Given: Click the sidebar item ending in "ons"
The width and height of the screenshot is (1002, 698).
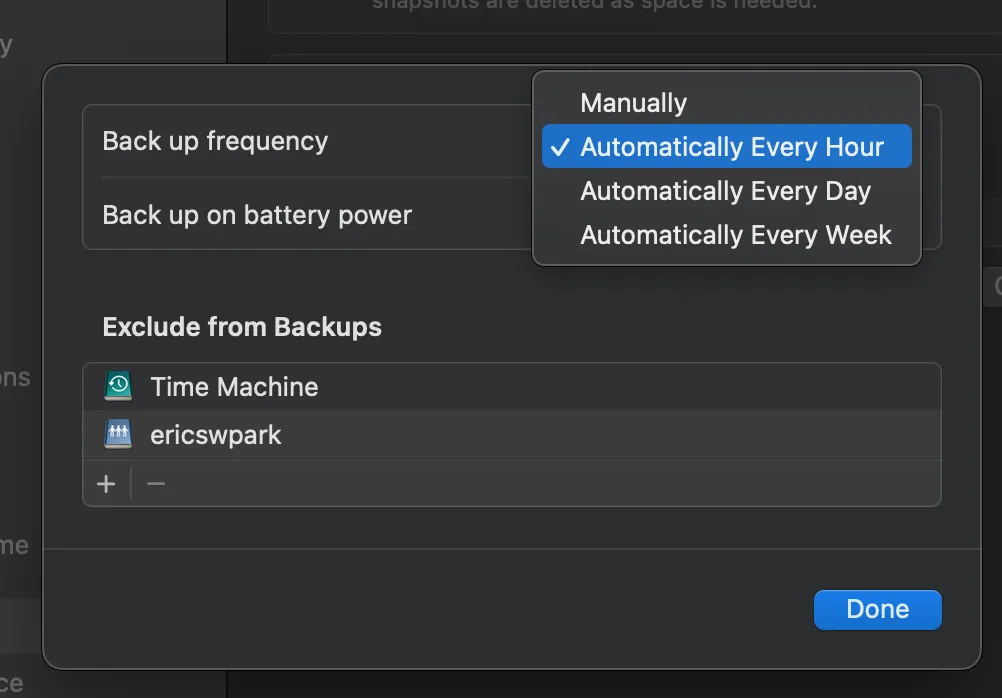Looking at the screenshot, I should click(x=15, y=378).
